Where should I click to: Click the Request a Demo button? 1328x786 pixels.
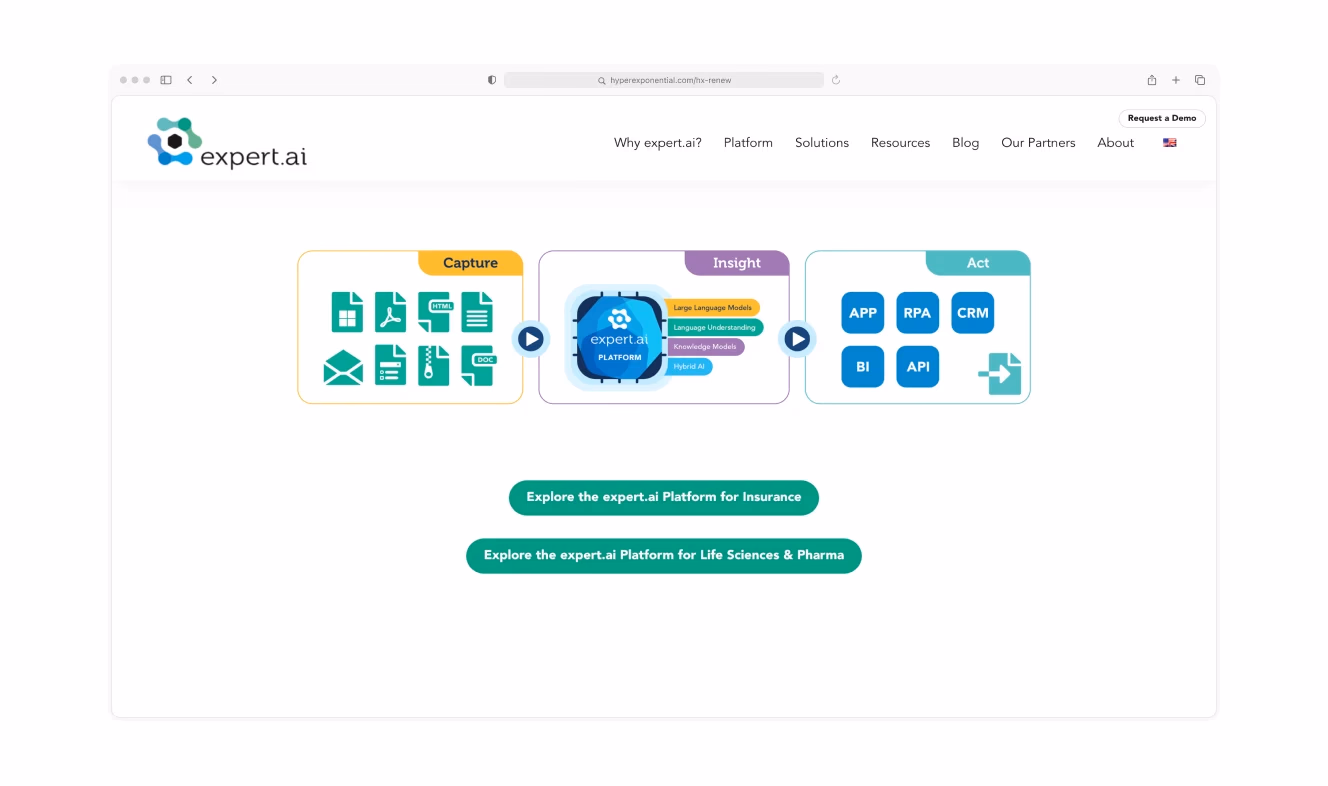[x=1162, y=118]
